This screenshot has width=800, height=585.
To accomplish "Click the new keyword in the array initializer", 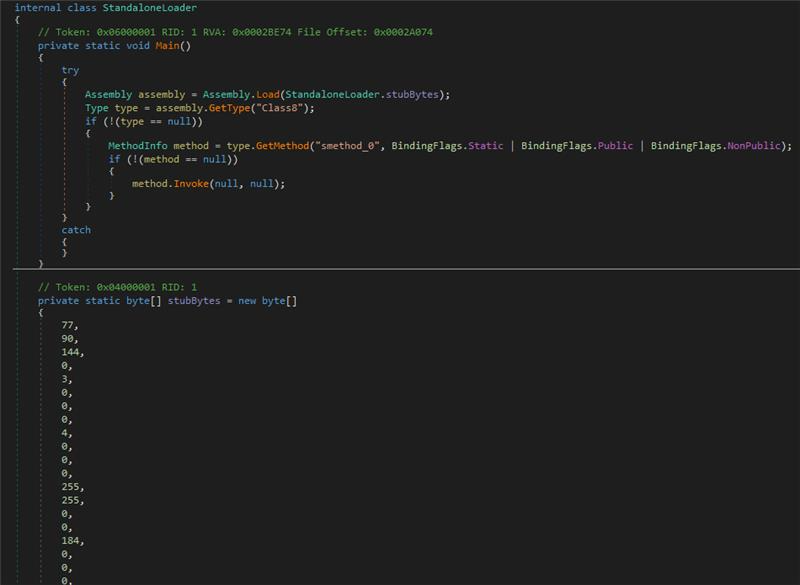I will pyautogui.click(x=247, y=301).
